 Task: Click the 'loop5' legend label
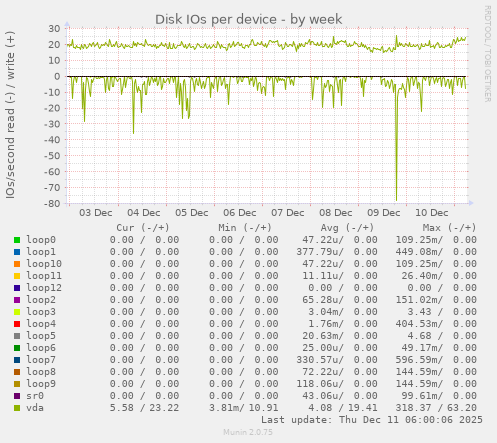[41, 336]
